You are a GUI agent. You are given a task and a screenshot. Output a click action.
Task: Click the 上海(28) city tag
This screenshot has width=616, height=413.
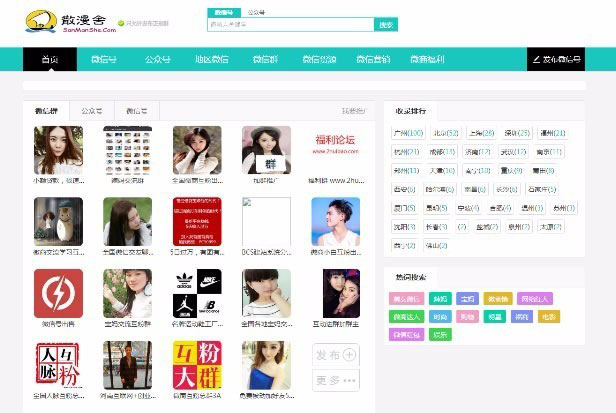tap(482, 133)
